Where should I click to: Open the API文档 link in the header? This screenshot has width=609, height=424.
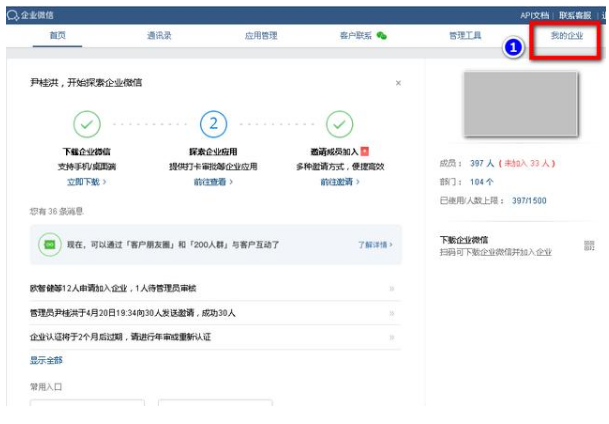(534, 15)
